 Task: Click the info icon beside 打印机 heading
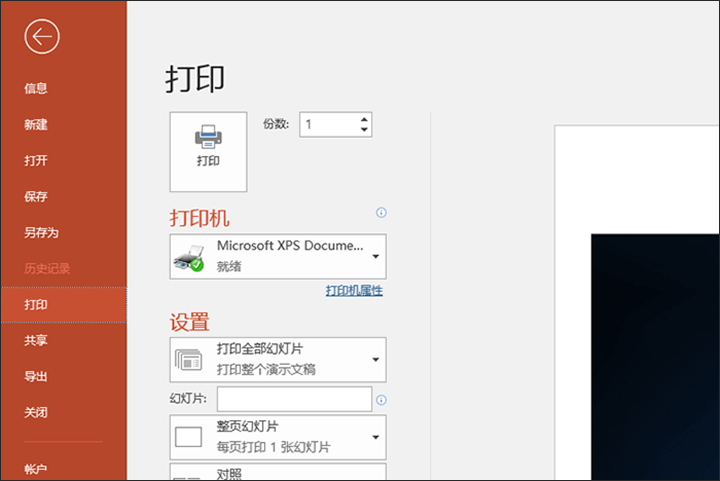[x=381, y=213]
